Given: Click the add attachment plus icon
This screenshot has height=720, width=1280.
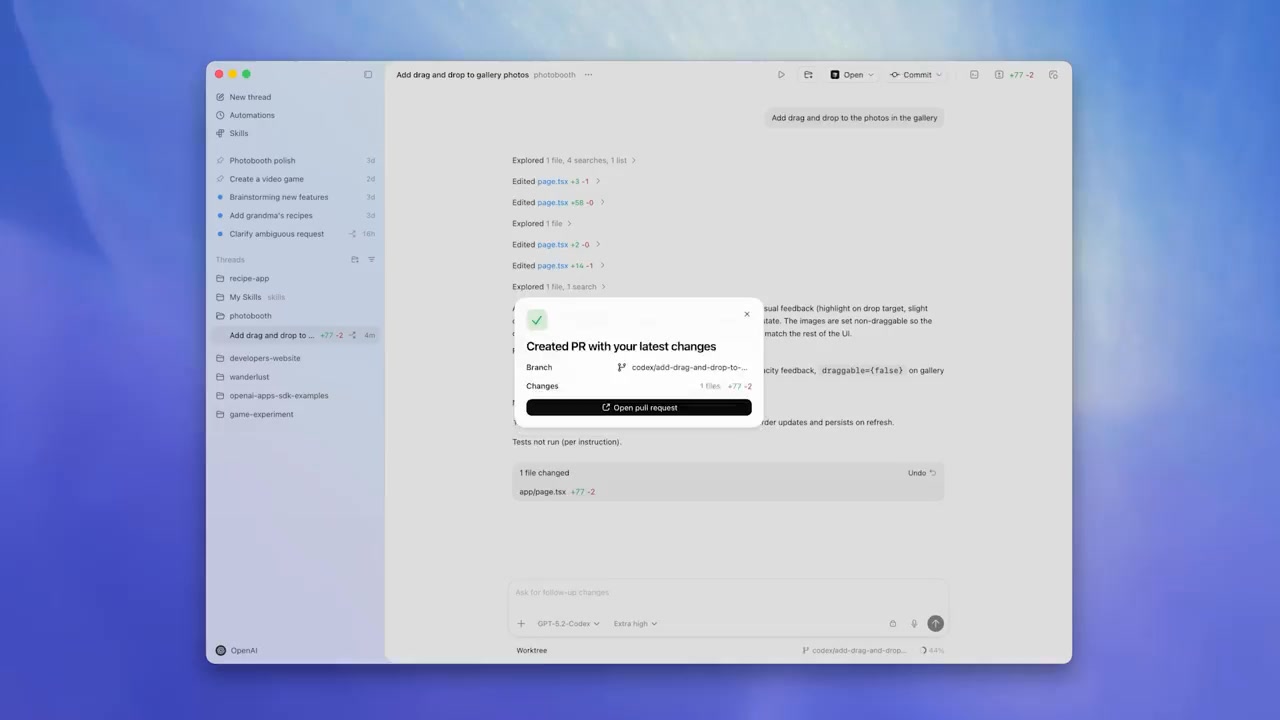Looking at the screenshot, I should coord(521,624).
